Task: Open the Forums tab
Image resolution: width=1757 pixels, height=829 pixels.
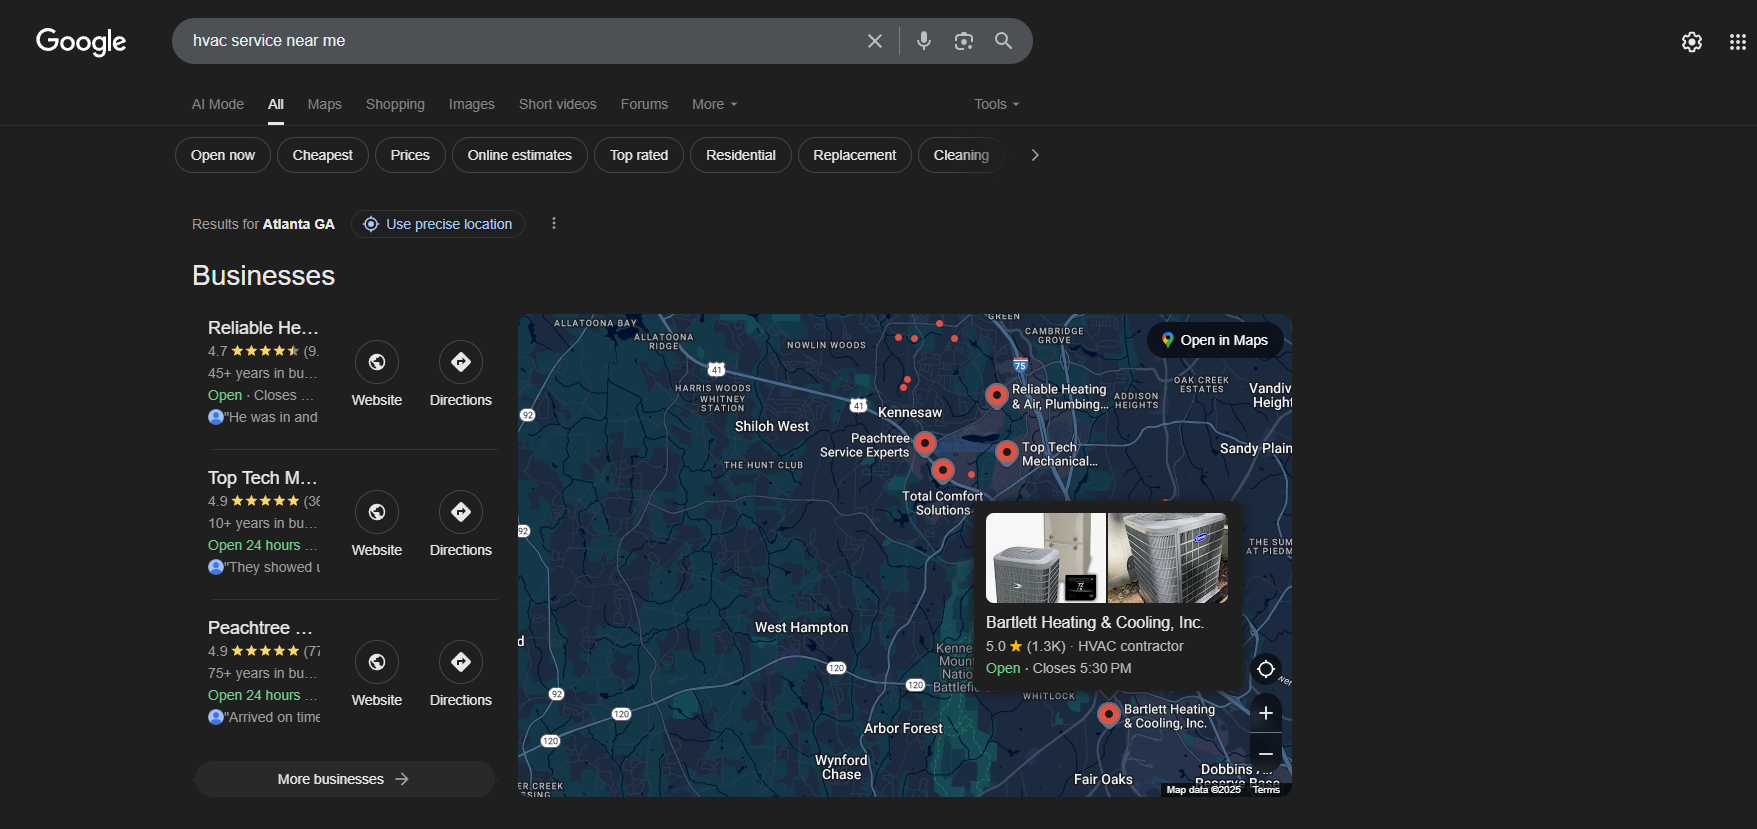Action: (644, 104)
